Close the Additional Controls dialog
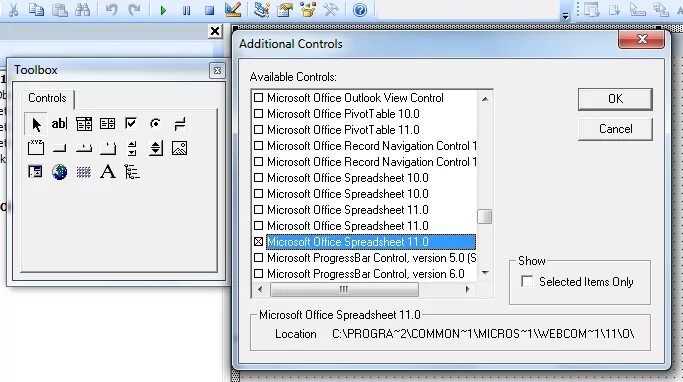Image resolution: width=683 pixels, height=382 pixels. click(642, 39)
